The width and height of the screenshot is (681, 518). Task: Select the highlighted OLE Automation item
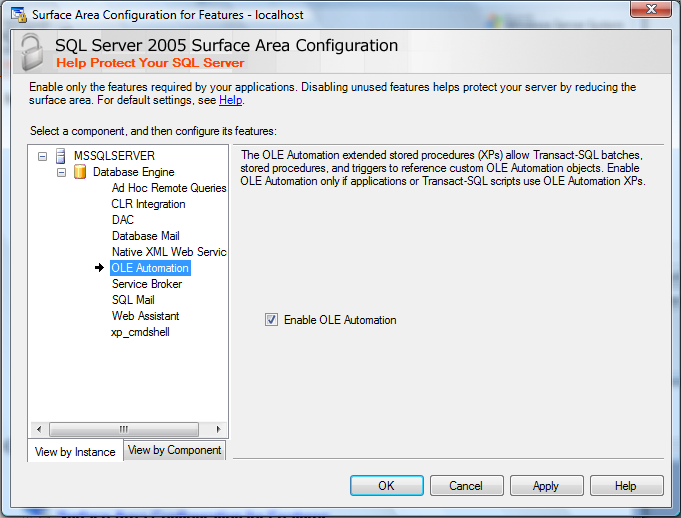(x=150, y=268)
